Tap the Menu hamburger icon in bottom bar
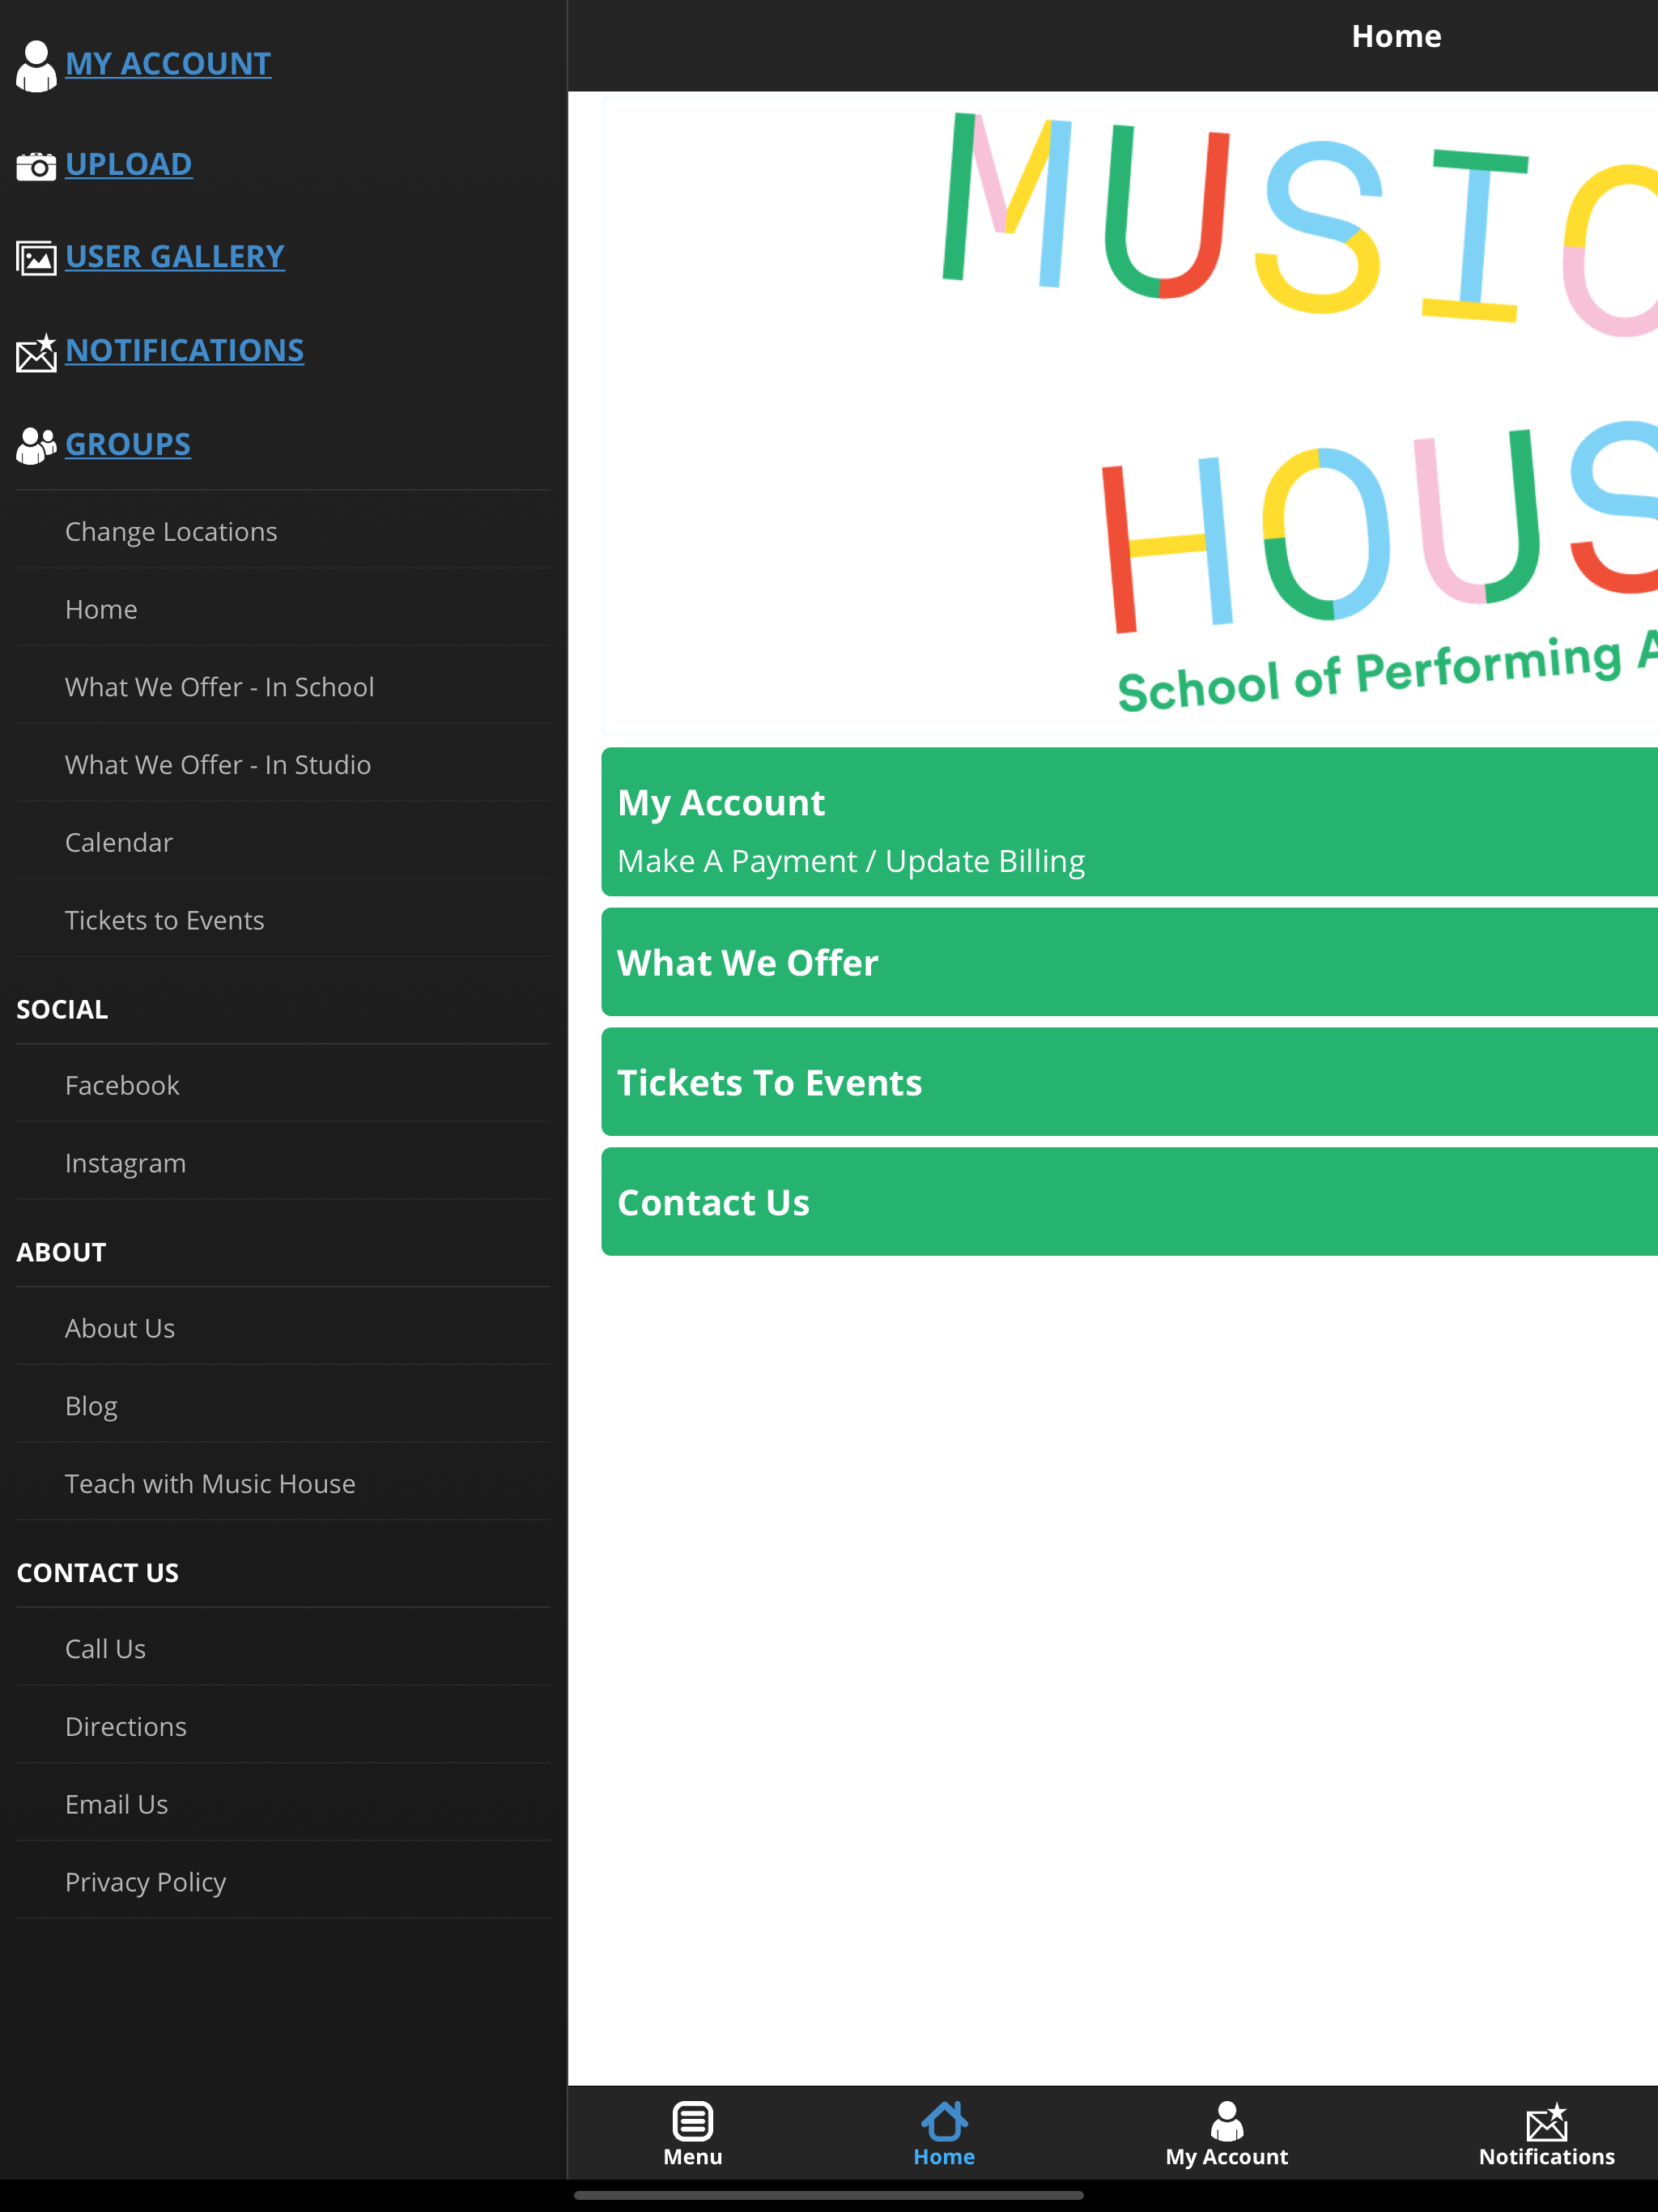The width and height of the screenshot is (1658, 2212). pyautogui.click(x=692, y=2120)
